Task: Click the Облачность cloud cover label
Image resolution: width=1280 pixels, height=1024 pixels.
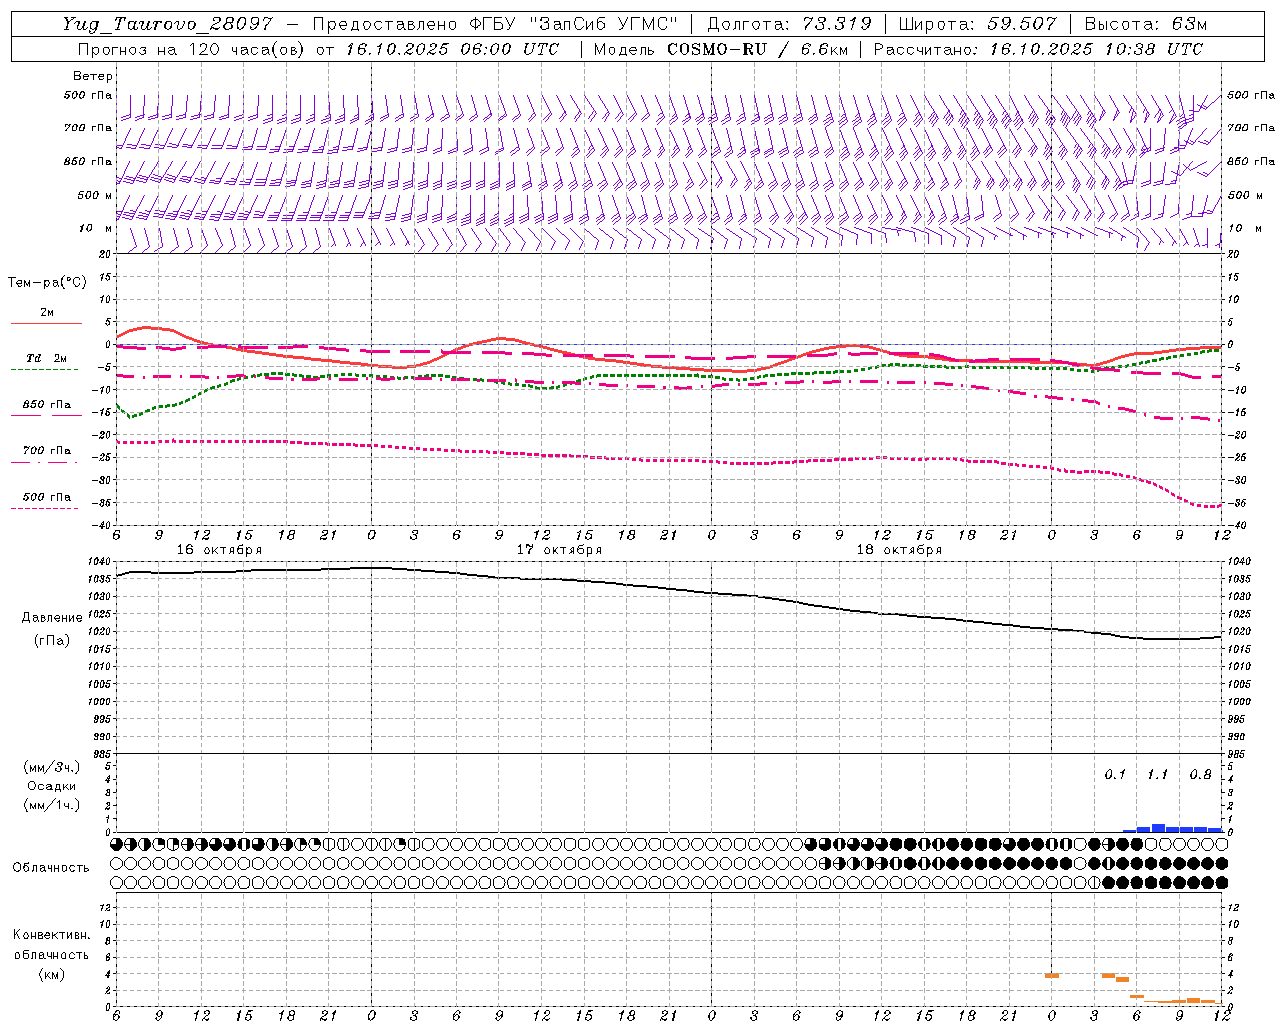Action: click(x=51, y=868)
